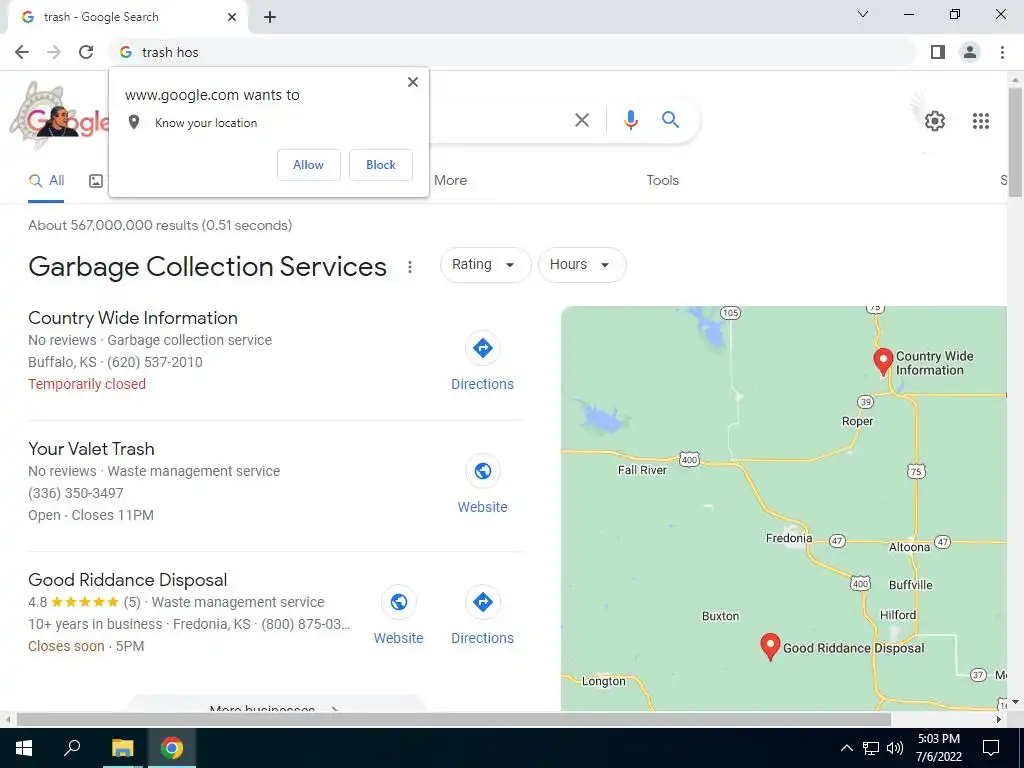The width and height of the screenshot is (1024, 768).
Task: Switch to the Images tab icon
Action: tap(96, 181)
